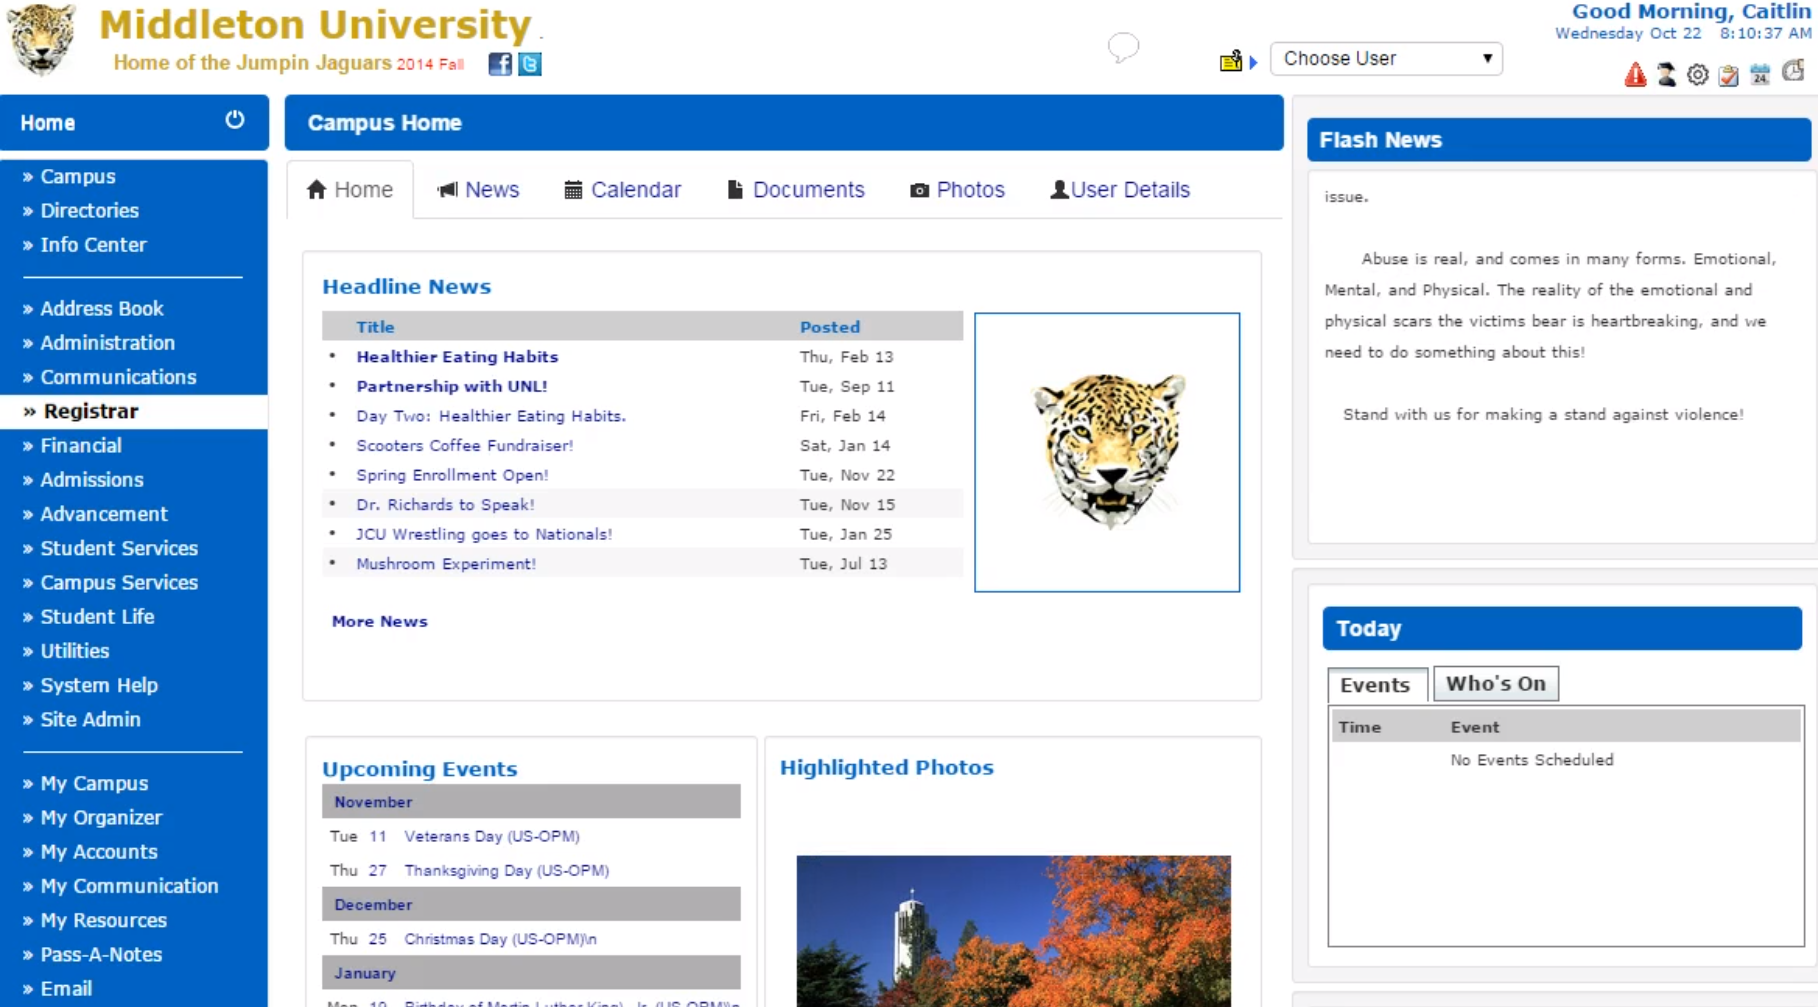
Task: Click the speech bubble chat icon
Action: (1122, 48)
